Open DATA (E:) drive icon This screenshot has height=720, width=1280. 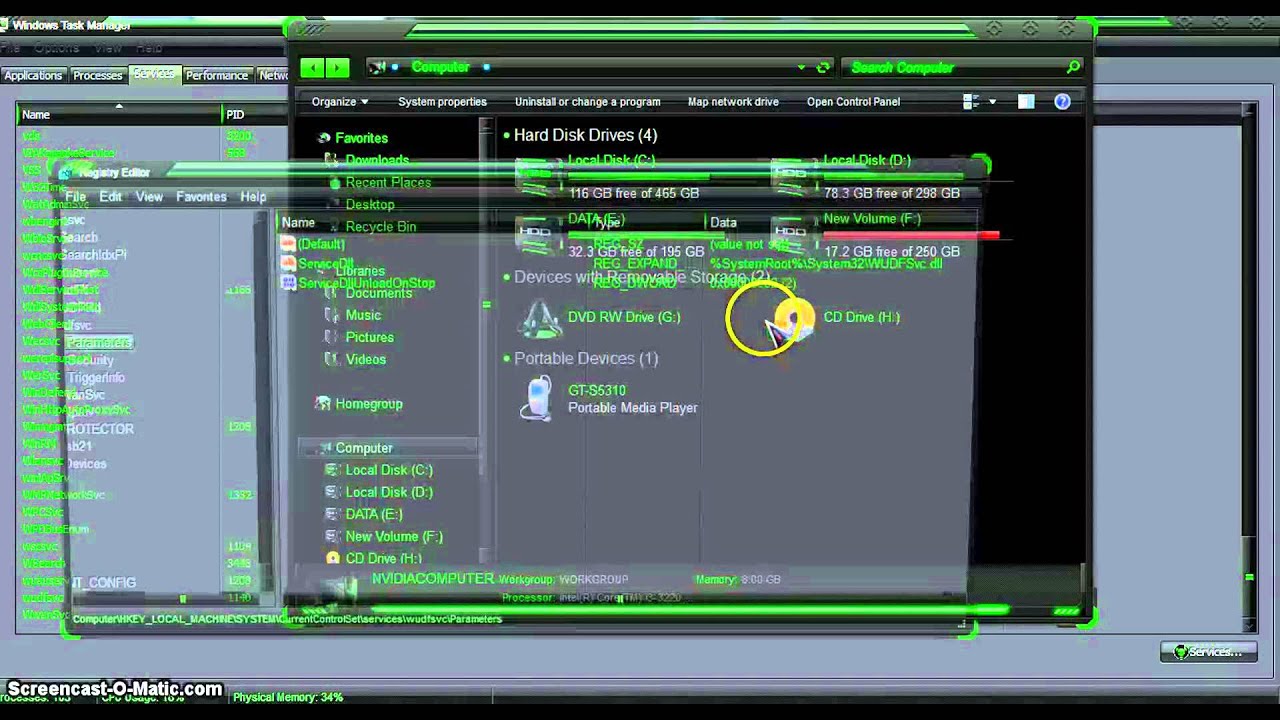pos(537,234)
